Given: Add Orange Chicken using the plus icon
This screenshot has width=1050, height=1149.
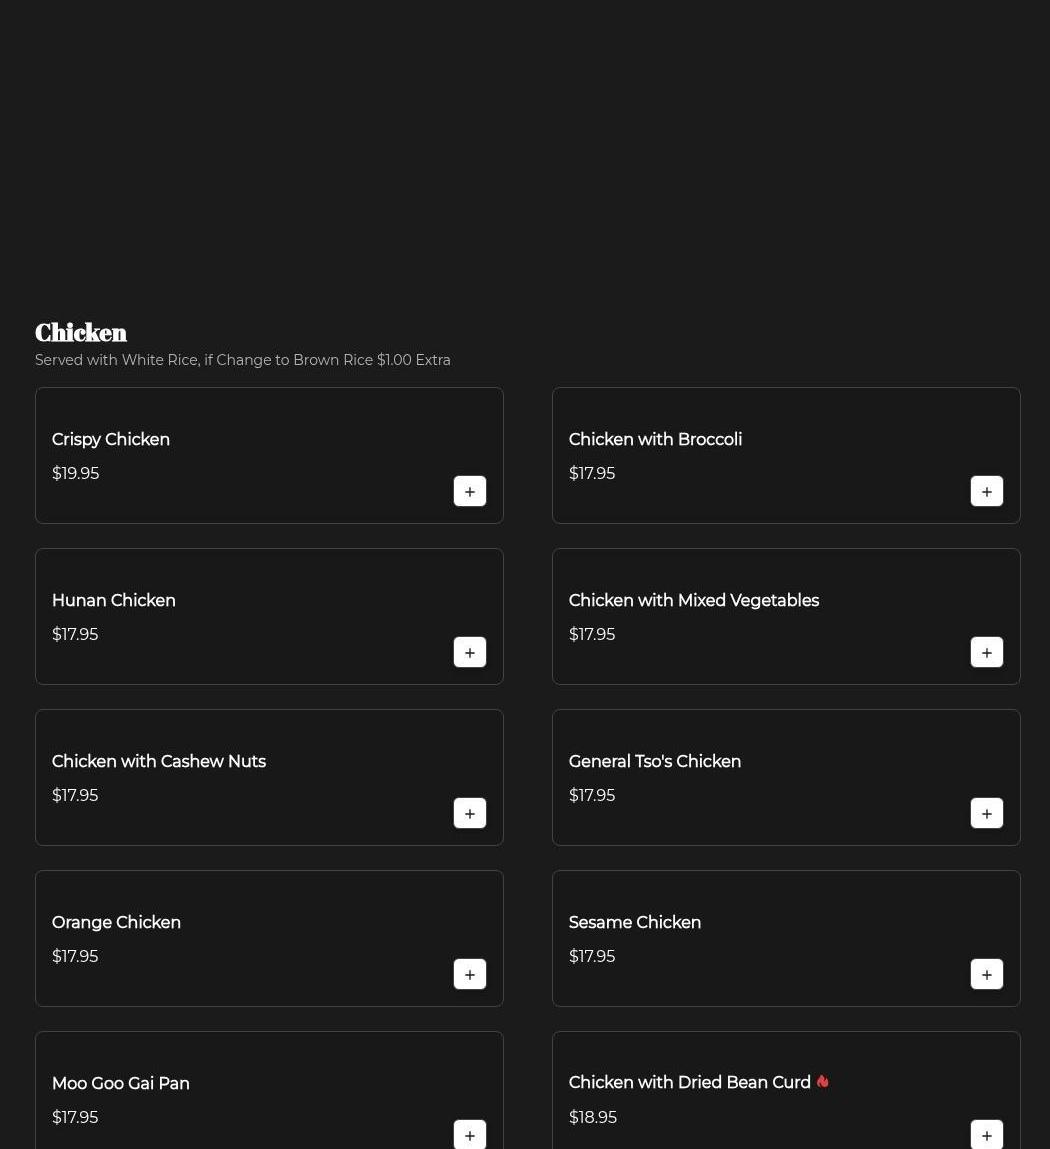Looking at the screenshot, I should 470,974.
